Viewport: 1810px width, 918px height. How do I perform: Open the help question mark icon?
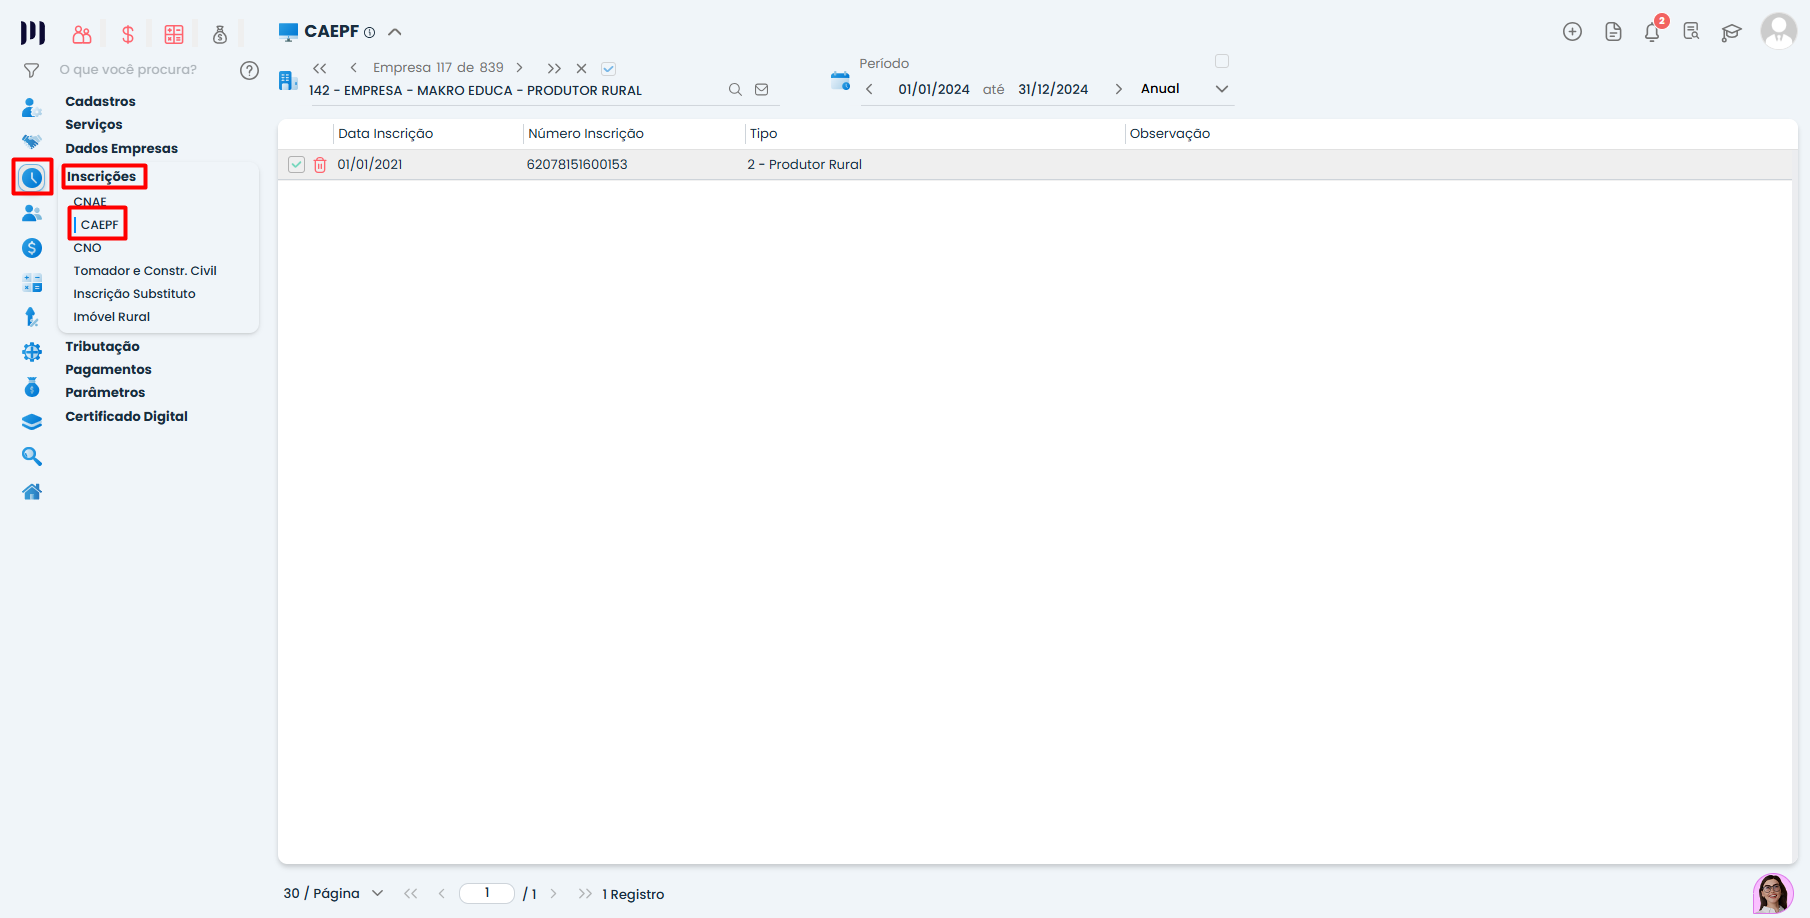249,70
